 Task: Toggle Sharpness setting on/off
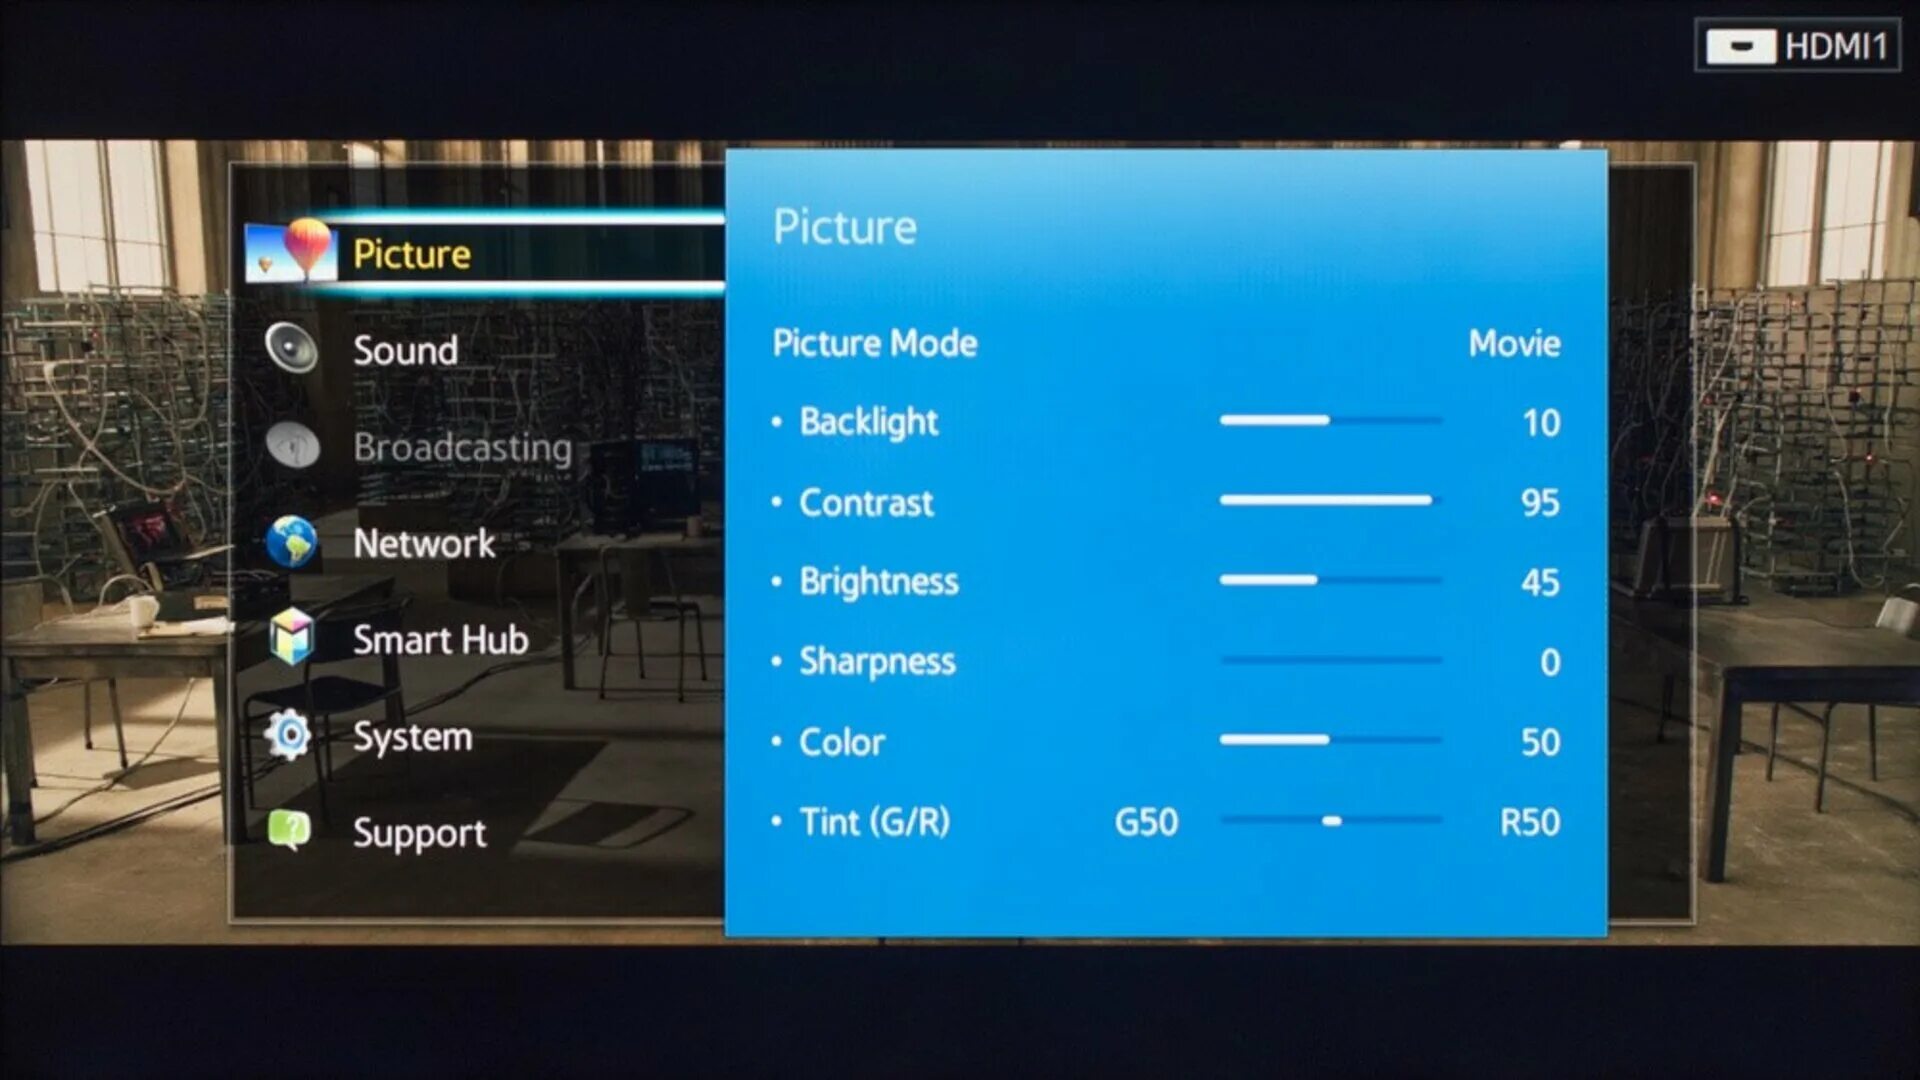pyautogui.click(x=877, y=657)
